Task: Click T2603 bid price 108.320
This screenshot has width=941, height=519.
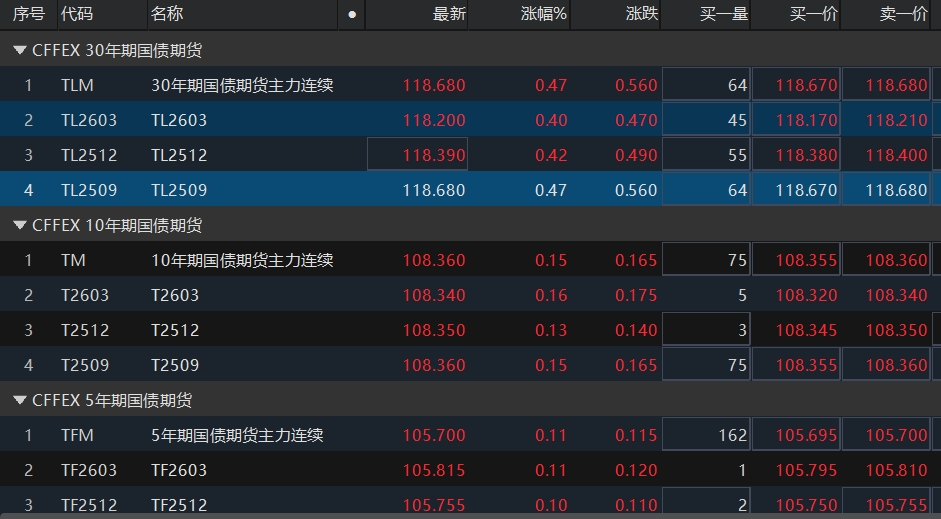Action: pos(806,295)
